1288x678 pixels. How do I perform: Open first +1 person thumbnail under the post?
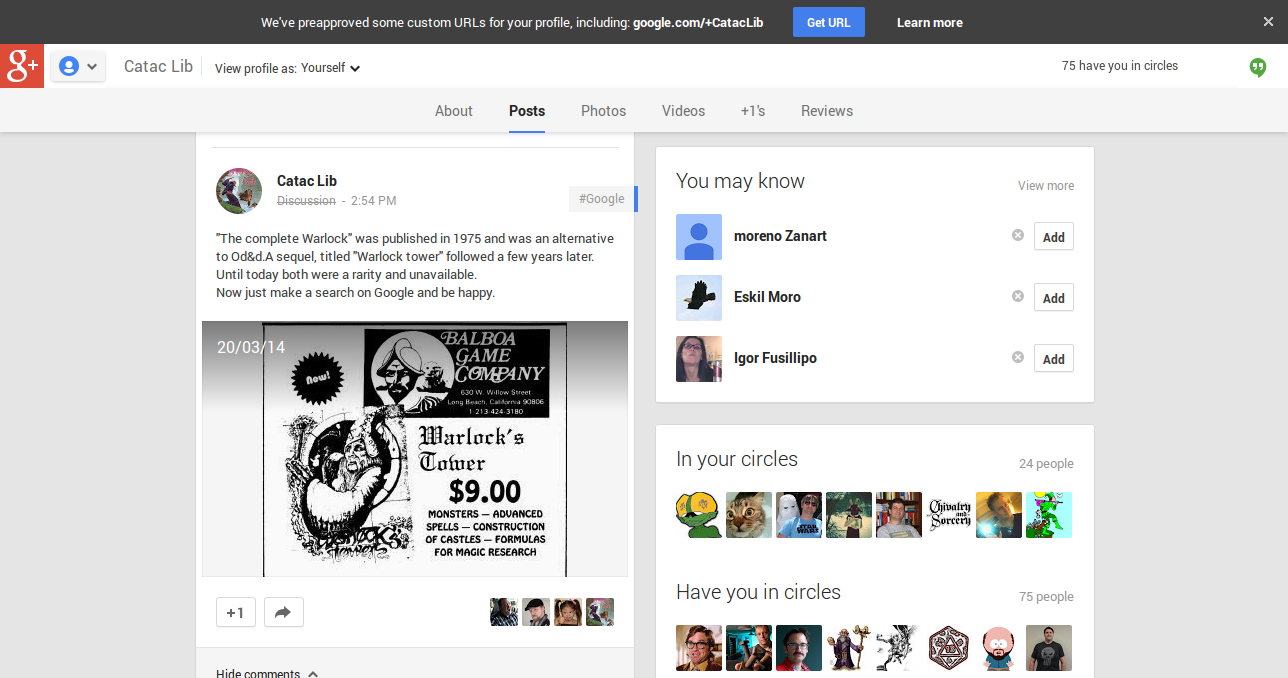[504, 612]
